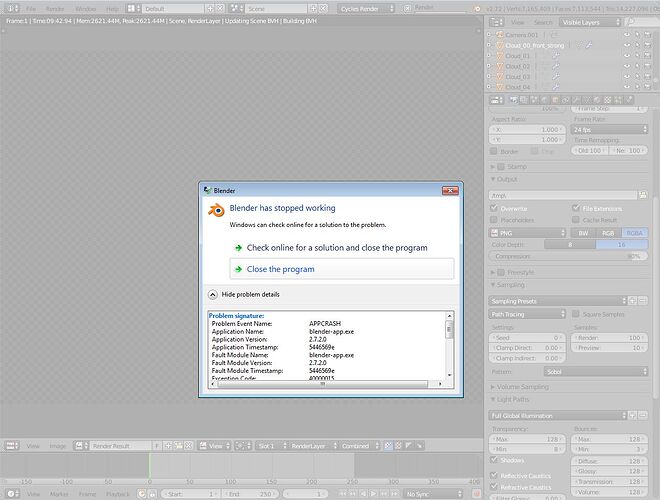Add a new screen layout with plus icon
This screenshot has width=660, height=500.
tap(210, 9)
